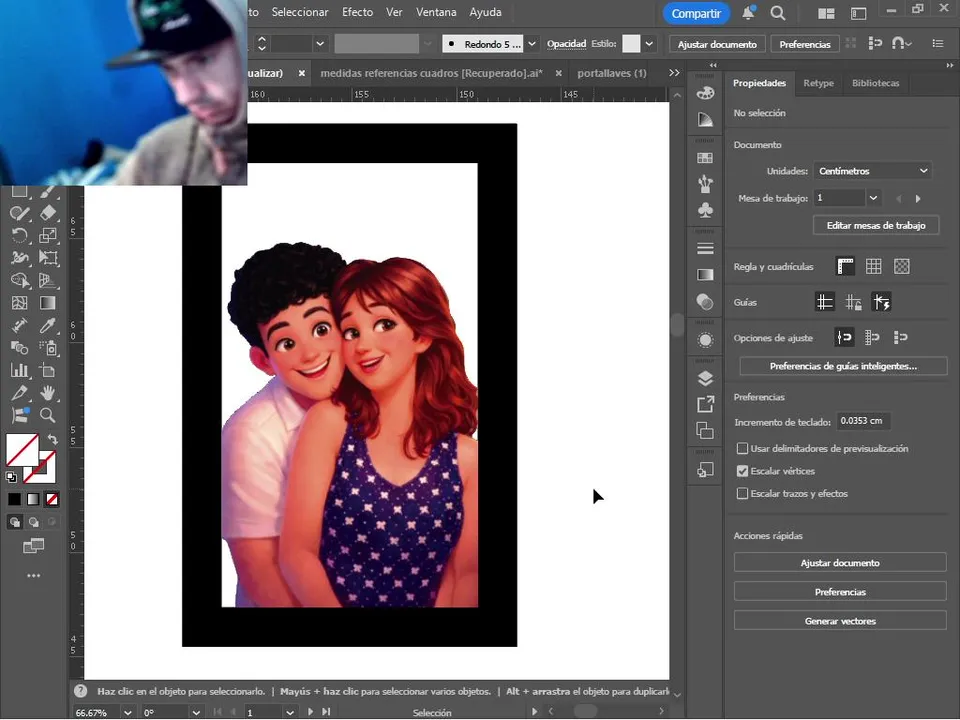Select the Hand tool
The image size is (960, 720).
pyautogui.click(x=48, y=393)
